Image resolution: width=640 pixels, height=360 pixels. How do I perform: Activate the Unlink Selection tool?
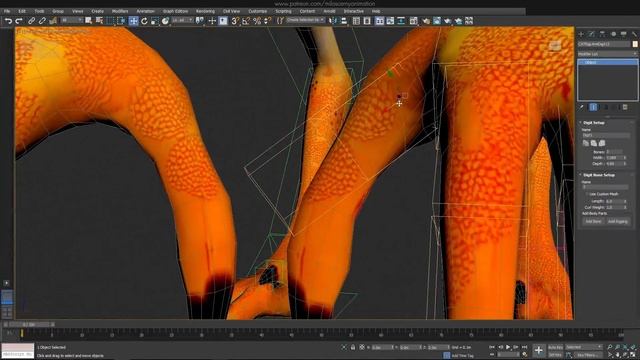tap(42, 20)
